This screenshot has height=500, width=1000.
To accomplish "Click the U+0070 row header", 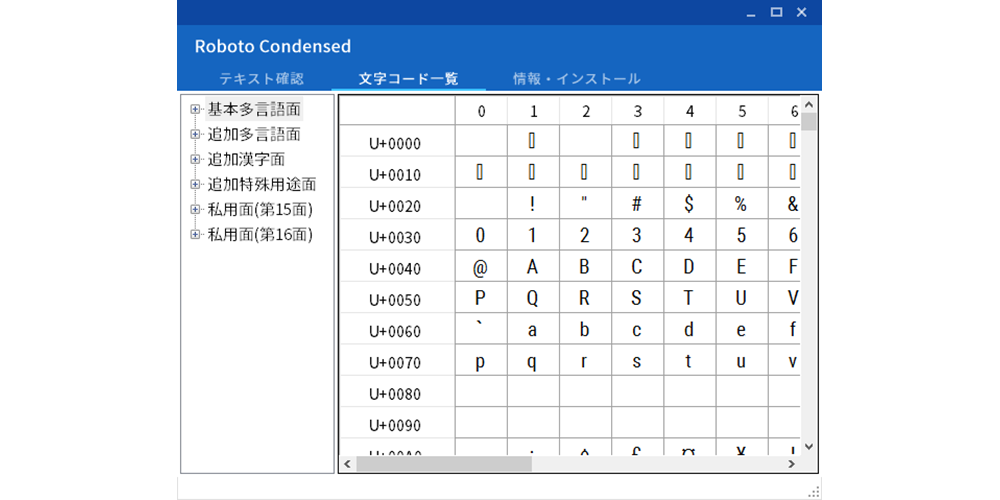I will tap(397, 360).
